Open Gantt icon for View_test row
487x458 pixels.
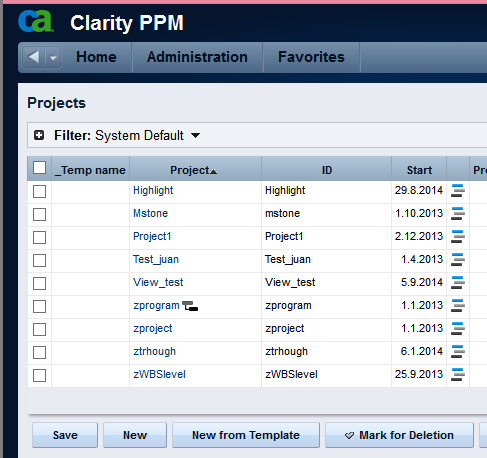click(458, 283)
